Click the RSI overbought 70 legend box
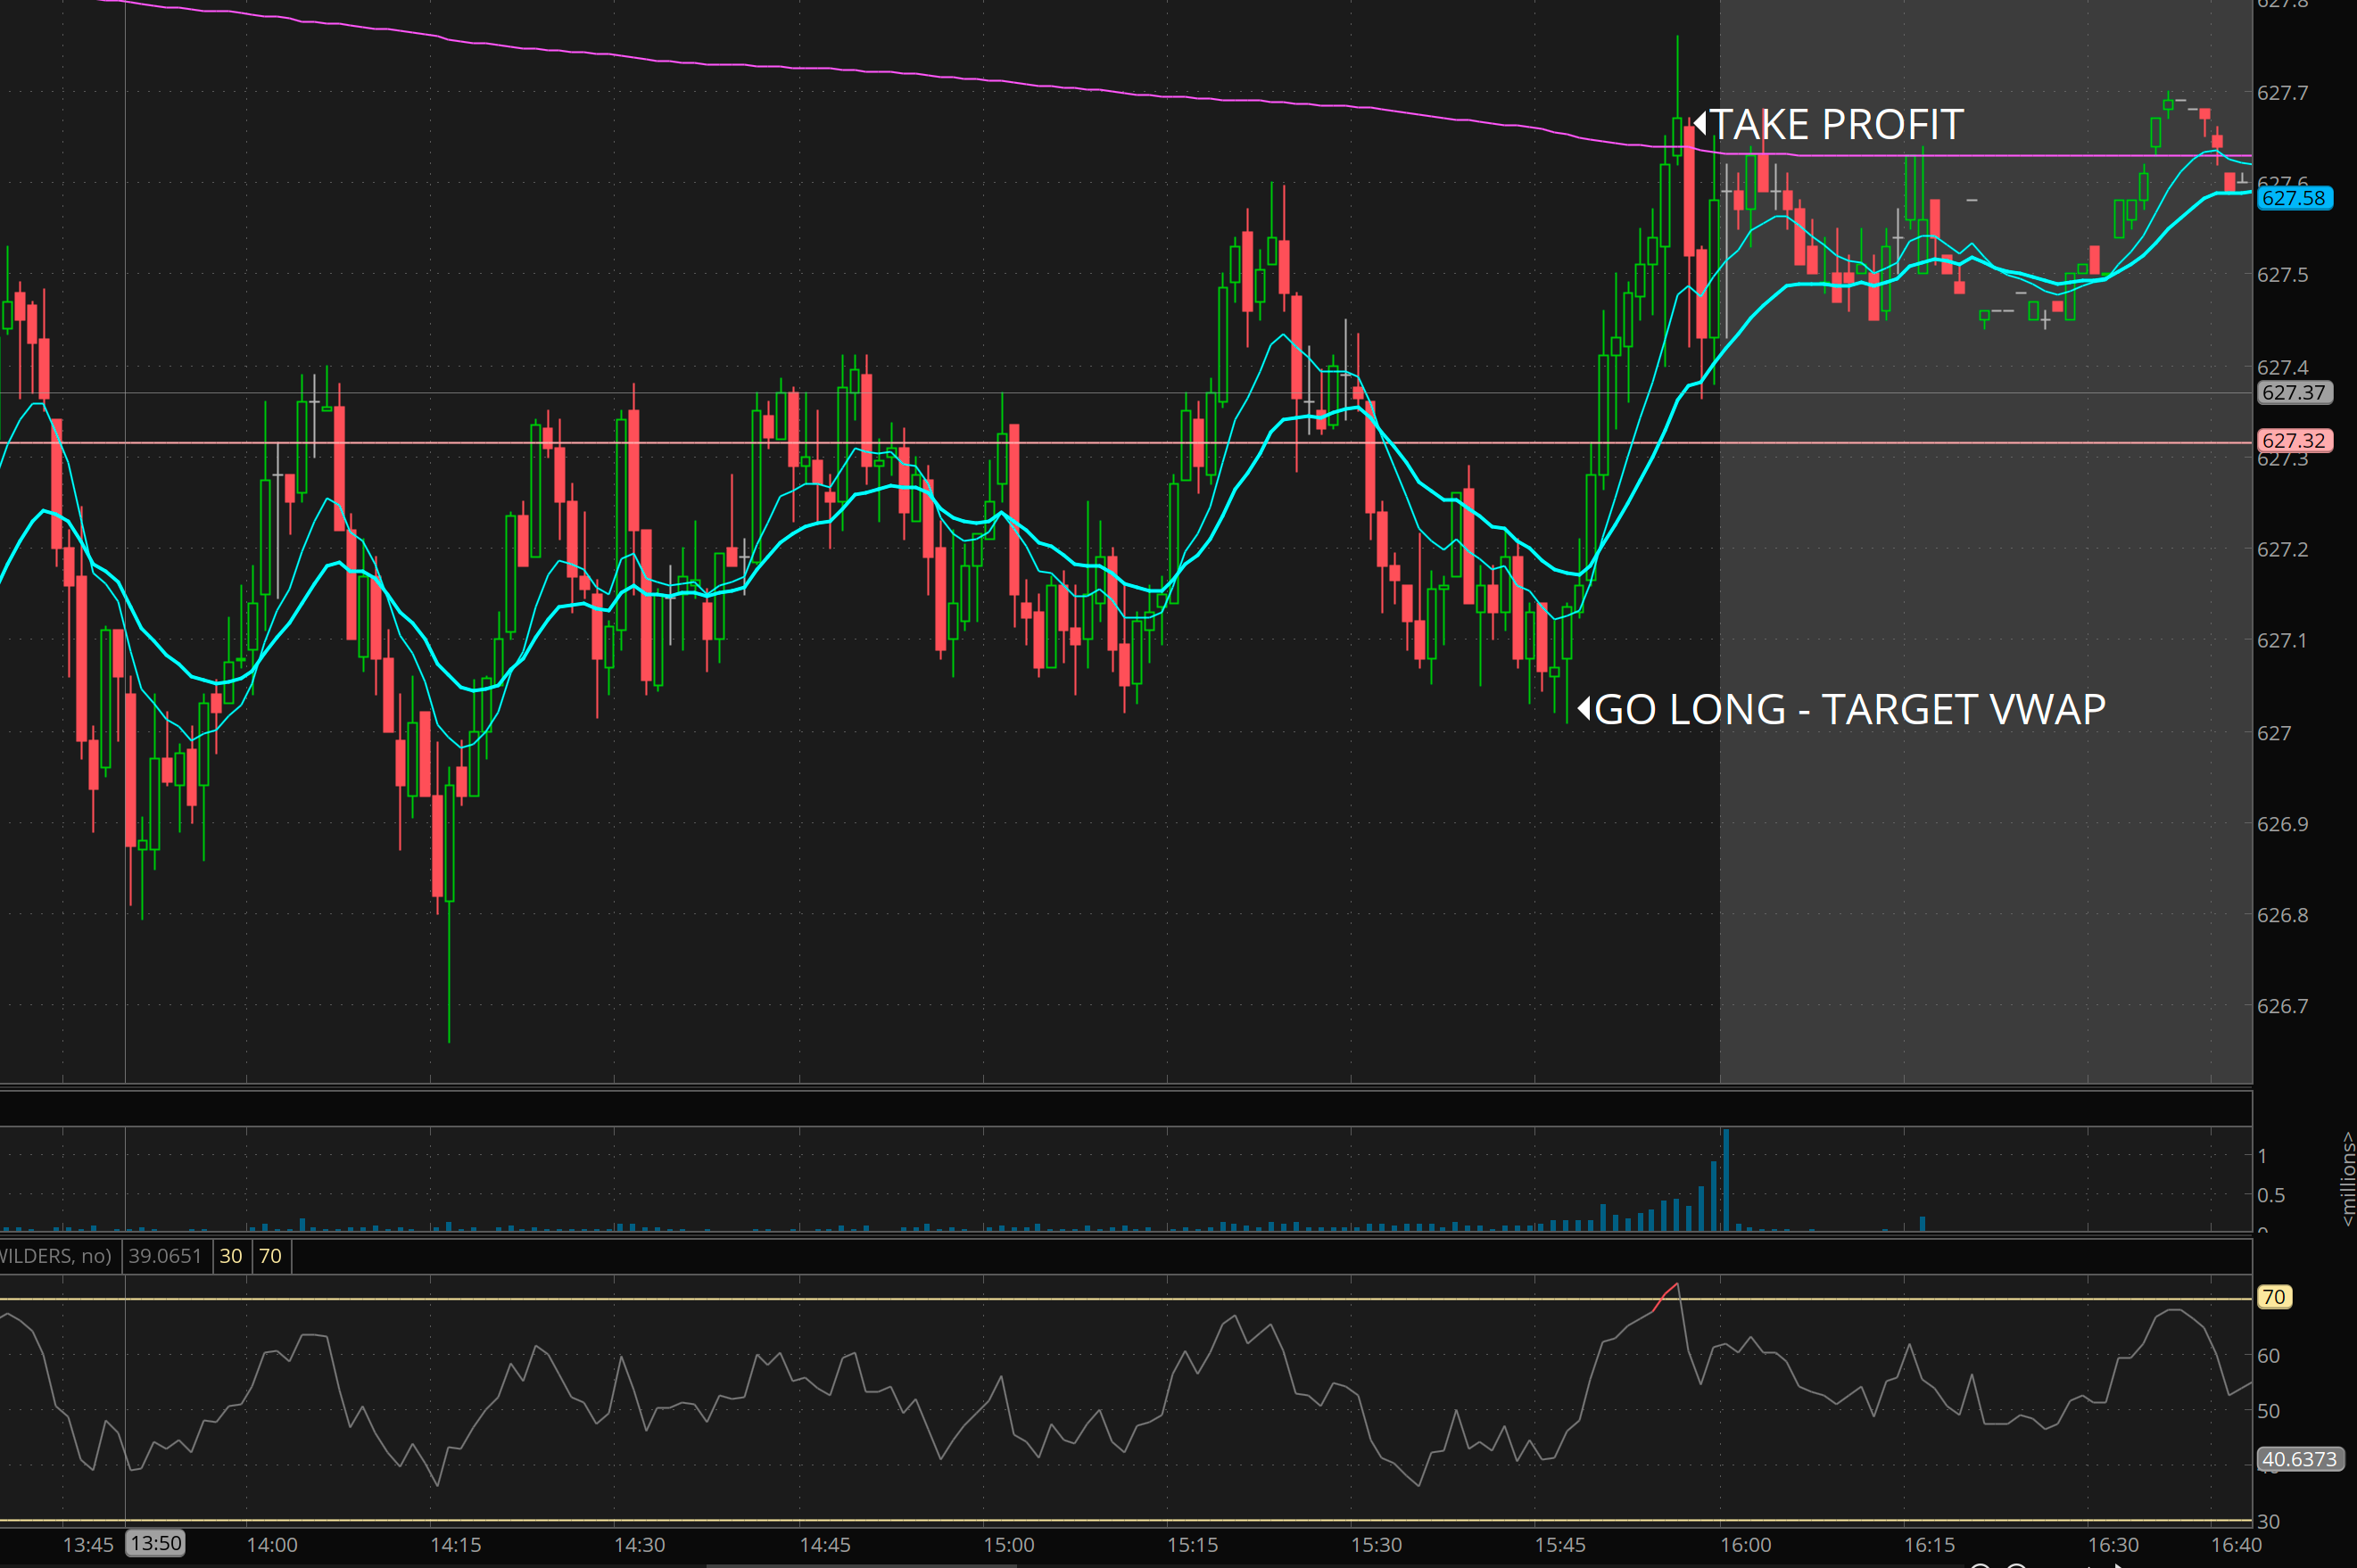Image resolution: width=2357 pixels, height=1568 pixels. pos(271,1256)
